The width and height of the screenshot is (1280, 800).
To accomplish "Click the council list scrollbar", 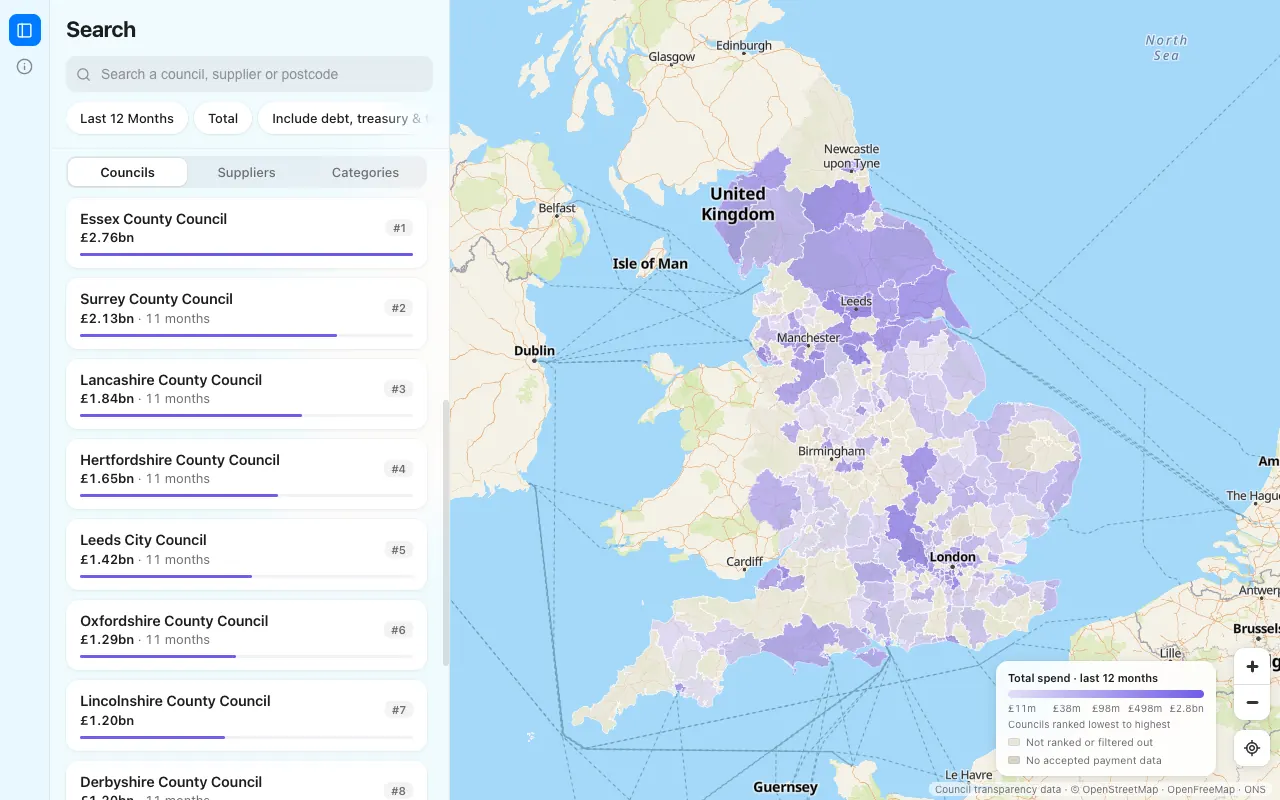I will point(446,532).
